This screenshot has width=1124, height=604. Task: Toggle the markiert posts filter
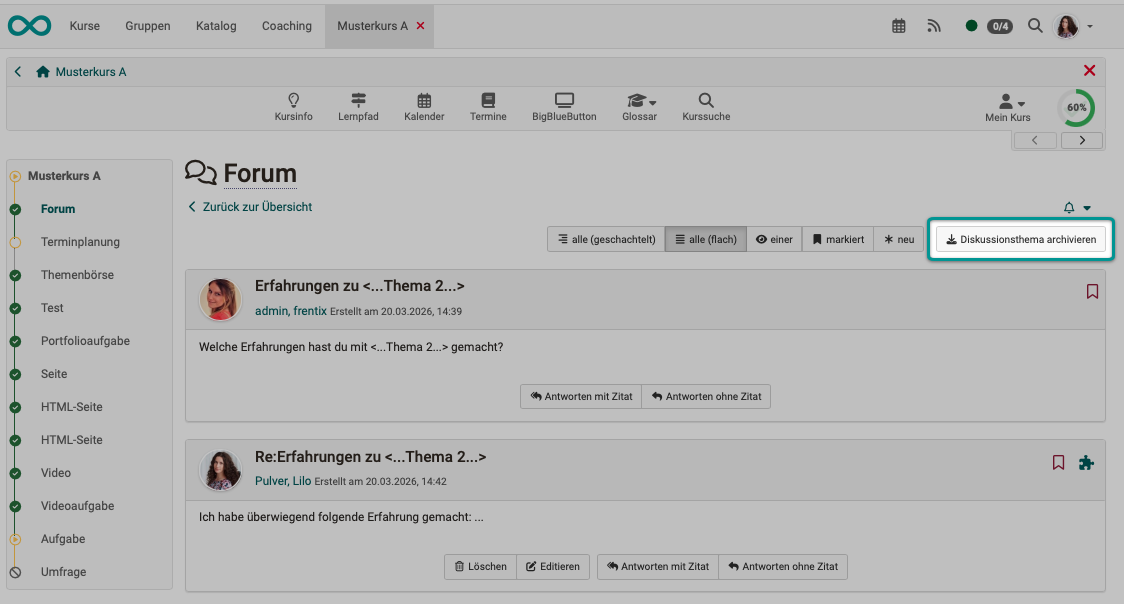(837, 239)
